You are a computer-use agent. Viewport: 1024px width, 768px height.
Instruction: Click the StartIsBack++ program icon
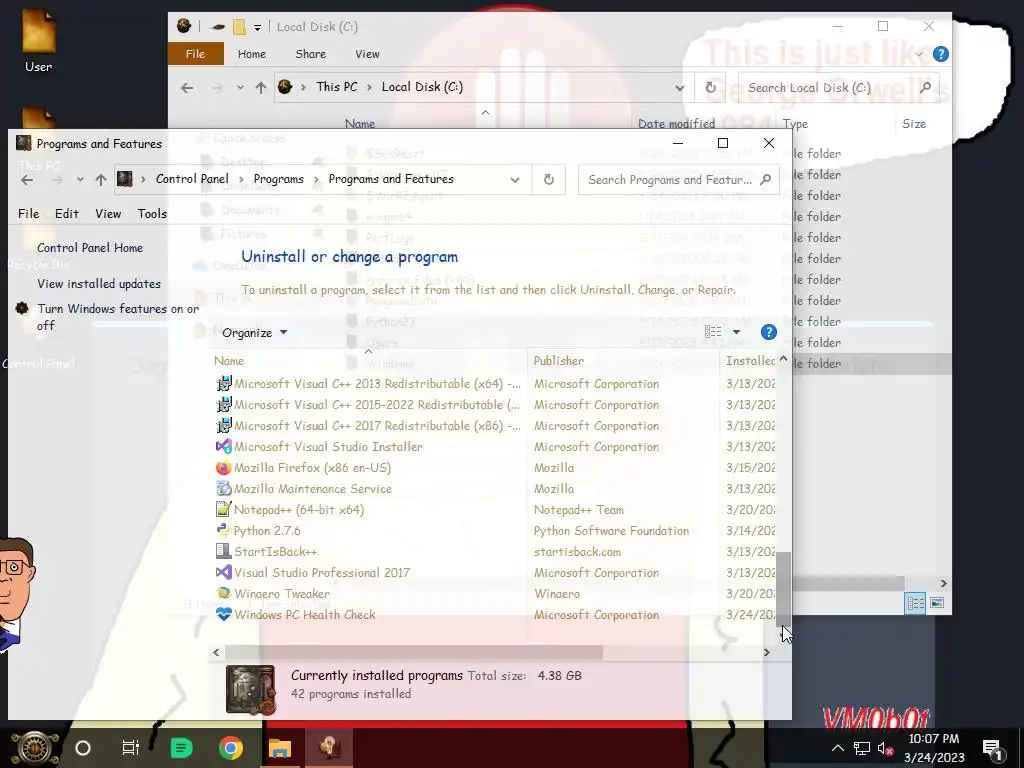(x=223, y=551)
